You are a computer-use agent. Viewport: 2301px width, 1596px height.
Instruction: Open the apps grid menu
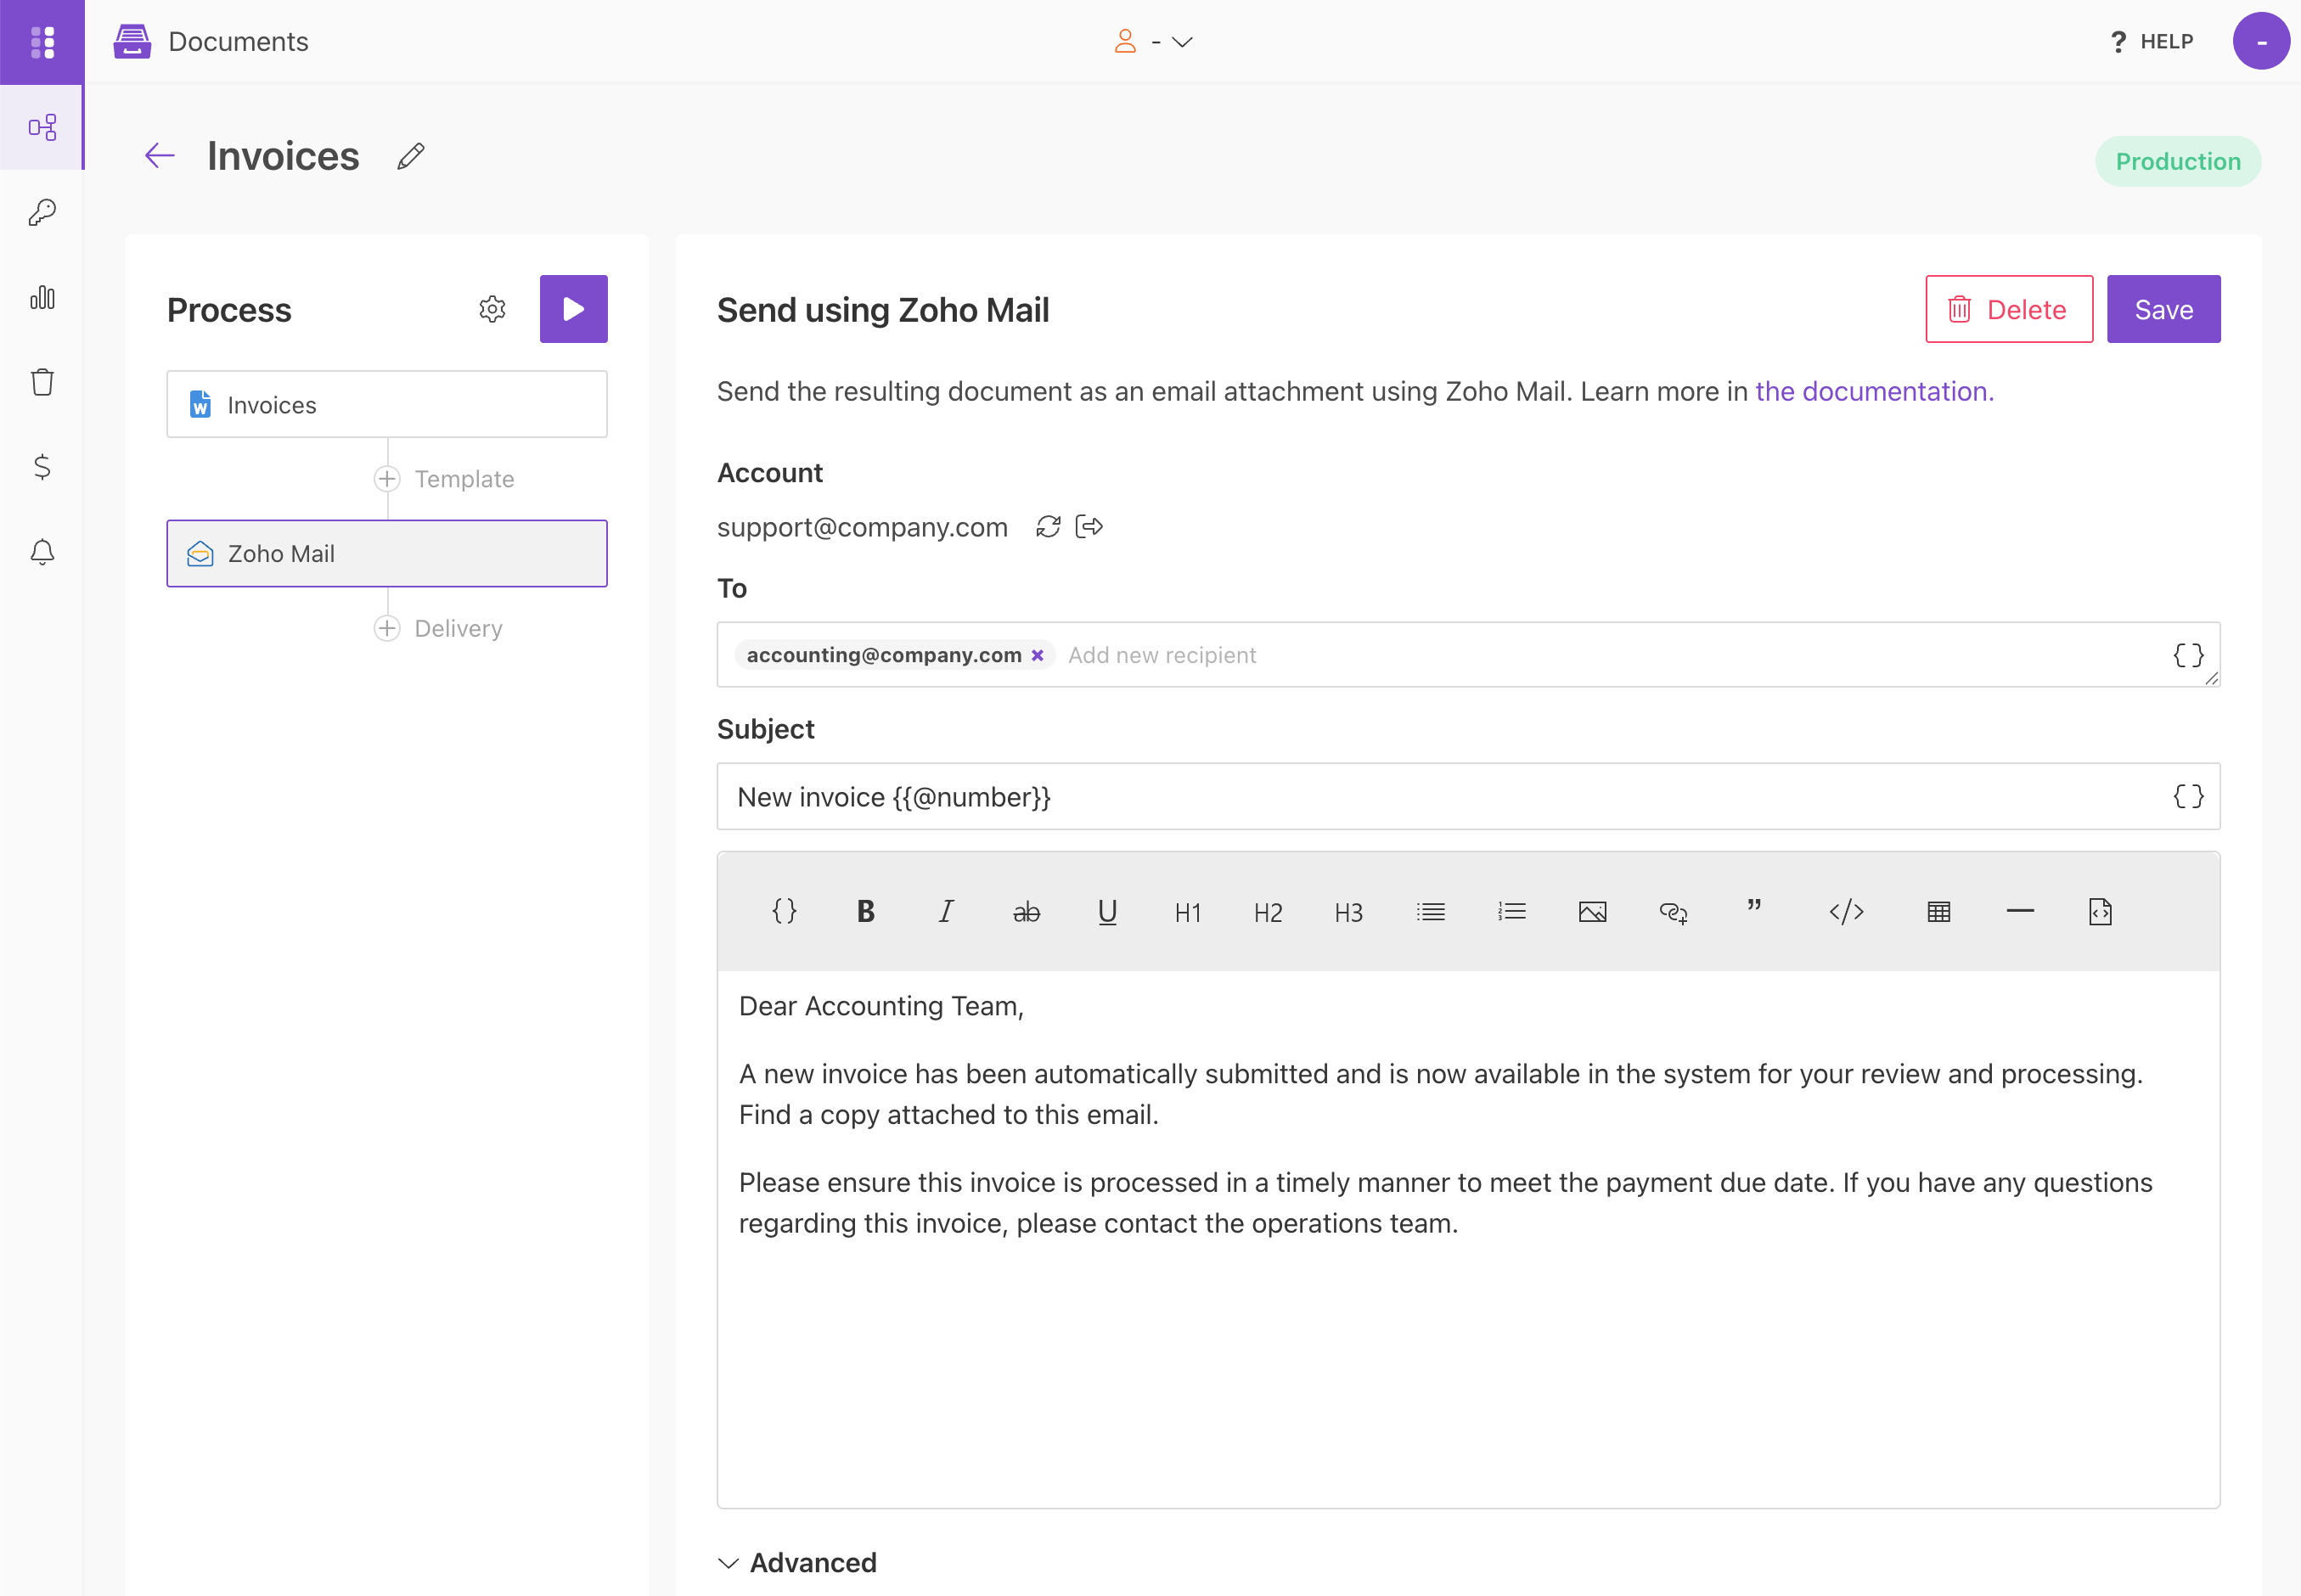coord(42,42)
